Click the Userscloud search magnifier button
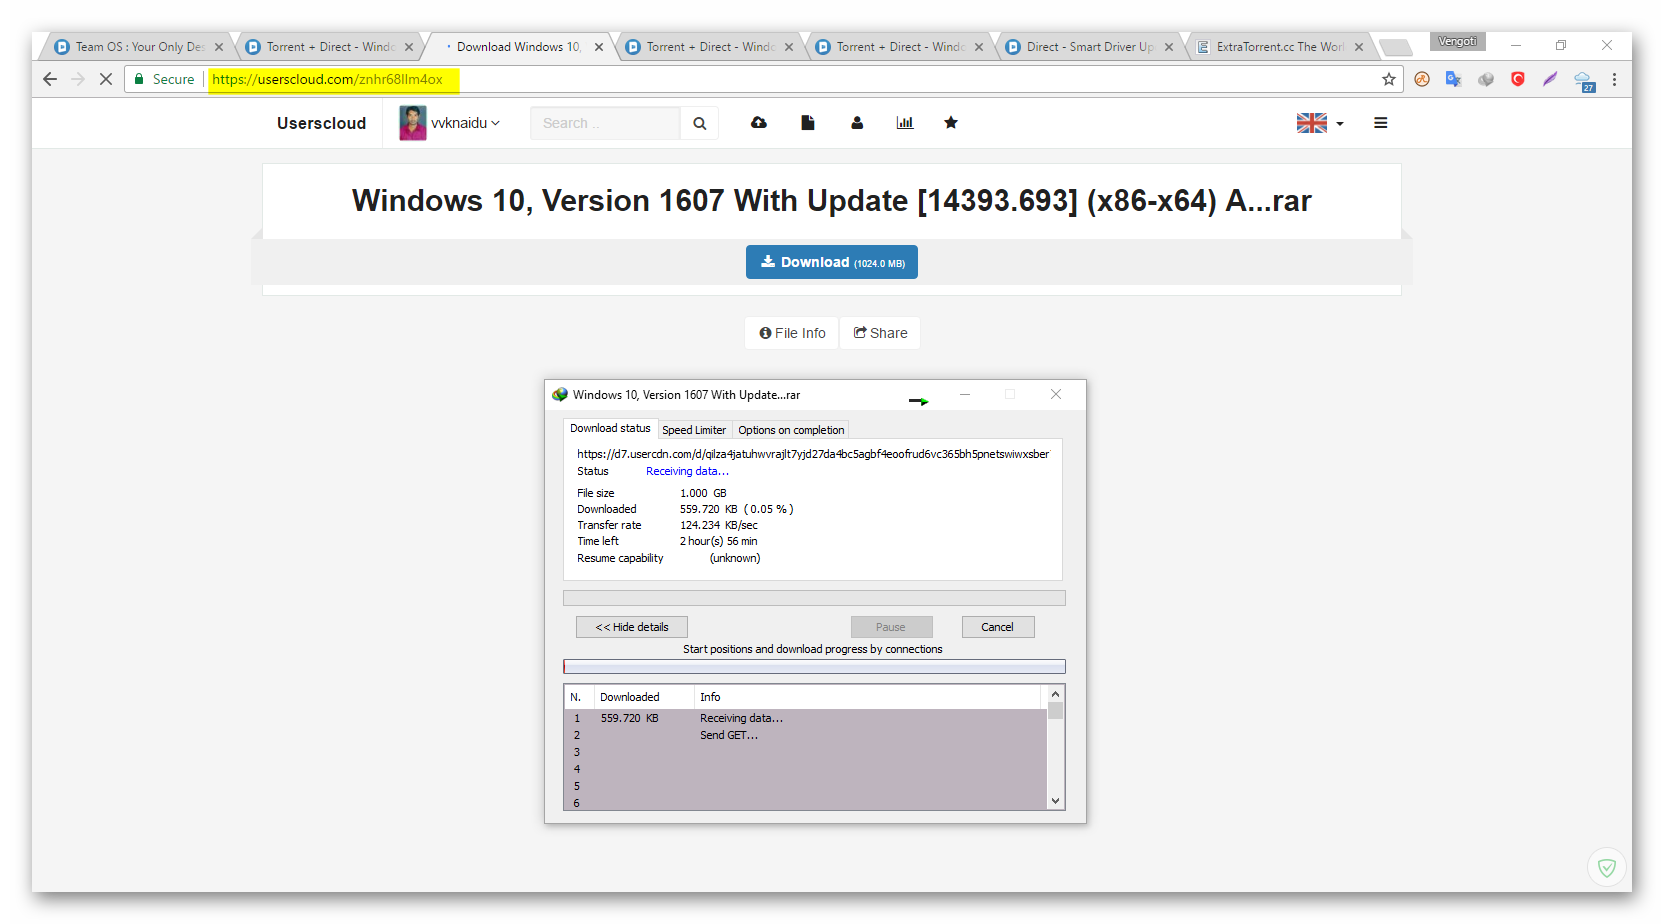Viewport: 1664px width, 924px height. point(699,123)
